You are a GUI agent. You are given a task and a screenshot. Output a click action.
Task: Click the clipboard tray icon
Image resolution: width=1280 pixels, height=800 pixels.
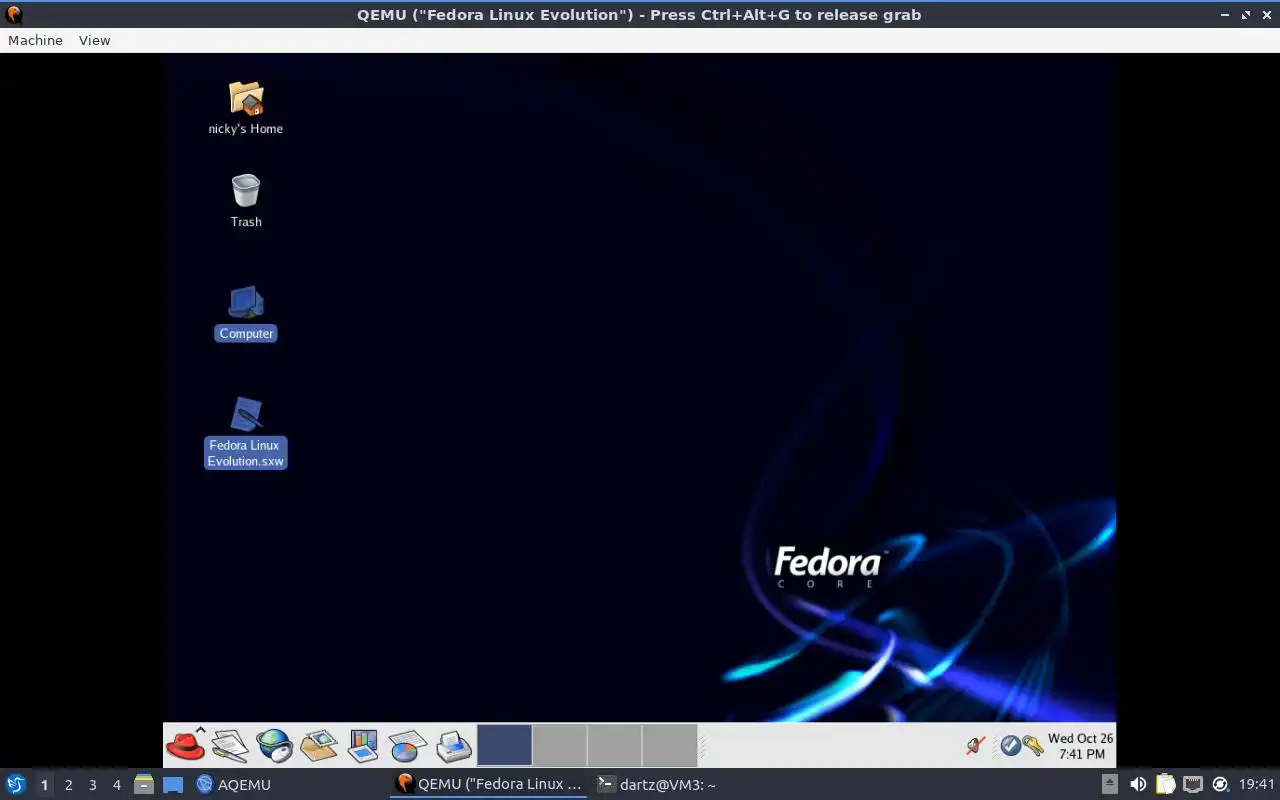pos(1165,784)
